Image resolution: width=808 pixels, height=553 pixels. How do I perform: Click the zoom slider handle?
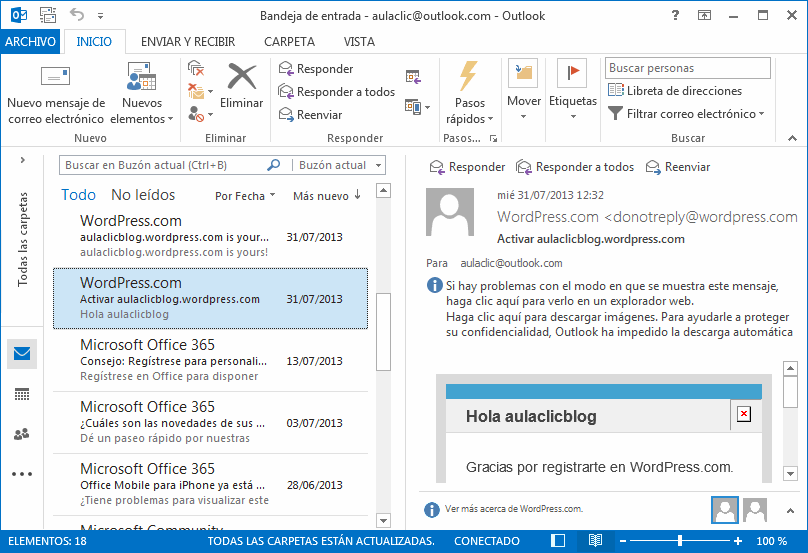(x=680, y=541)
